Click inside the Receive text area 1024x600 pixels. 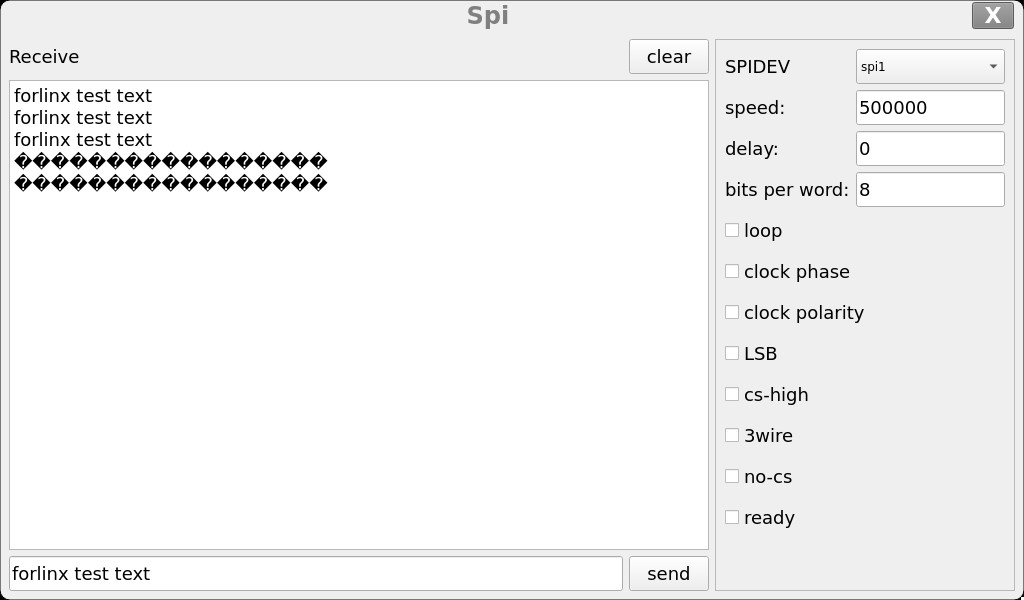point(358,360)
